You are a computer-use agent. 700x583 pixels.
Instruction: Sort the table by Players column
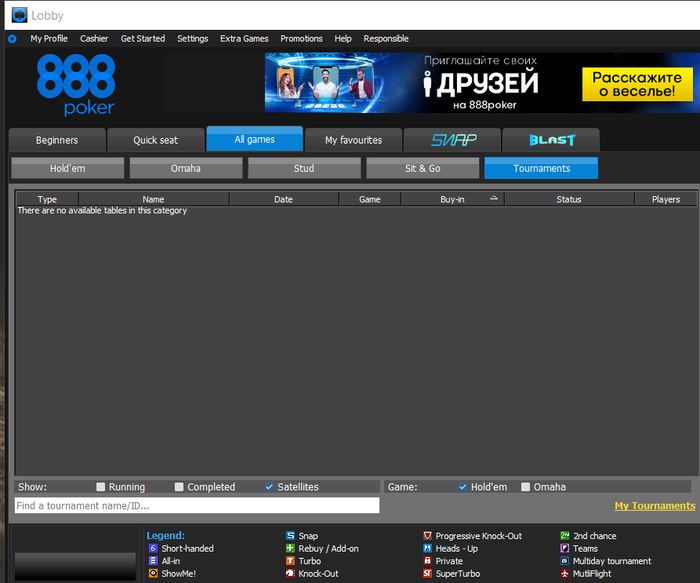666,199
